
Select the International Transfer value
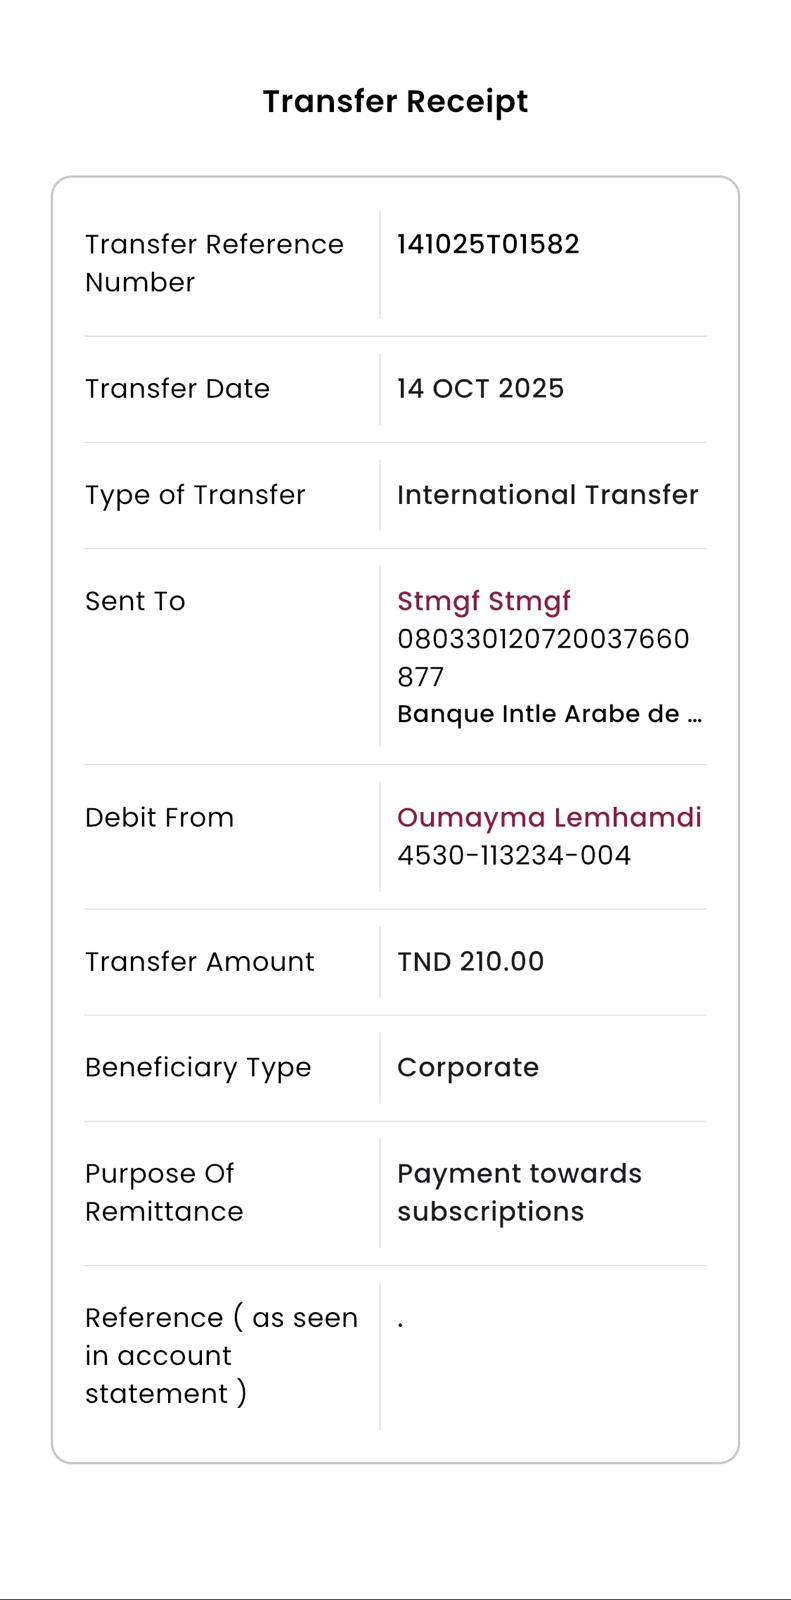[x=547, y=495]
